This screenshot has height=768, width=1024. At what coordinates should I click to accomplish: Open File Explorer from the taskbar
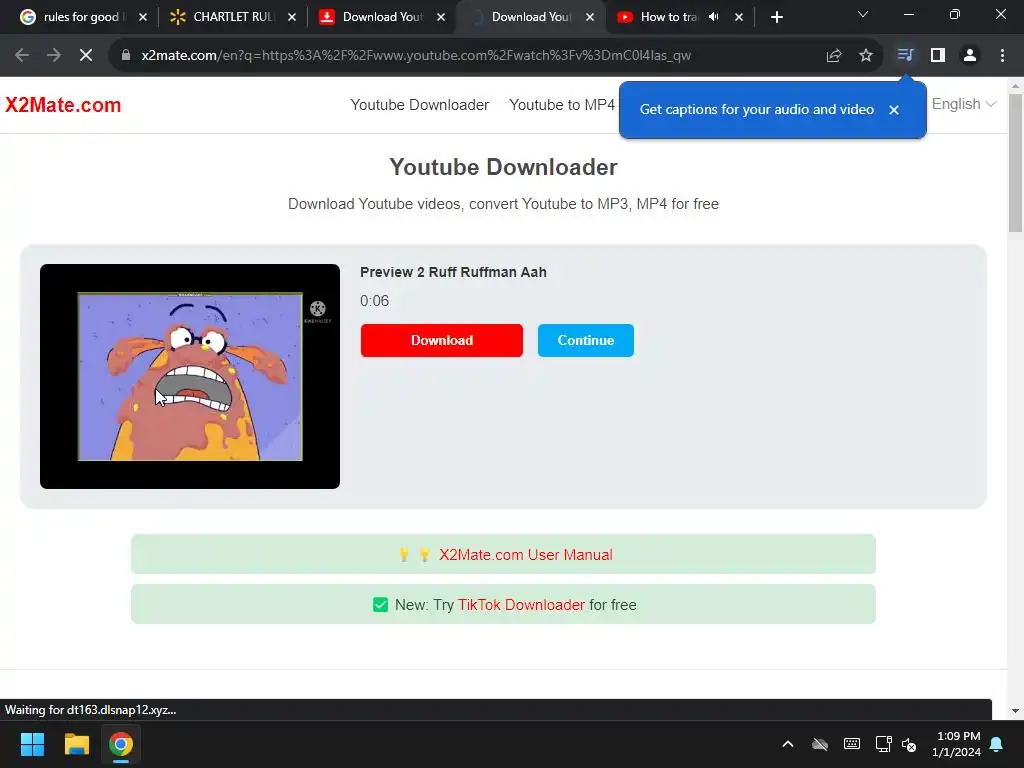click(76, 744)
